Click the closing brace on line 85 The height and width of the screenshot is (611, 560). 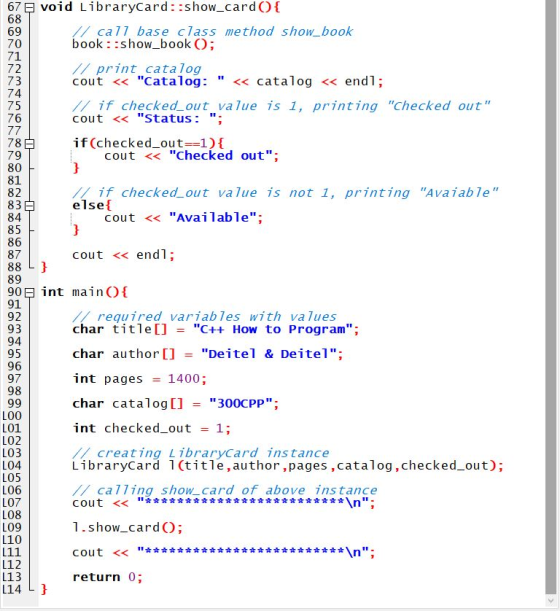(76, 230)
